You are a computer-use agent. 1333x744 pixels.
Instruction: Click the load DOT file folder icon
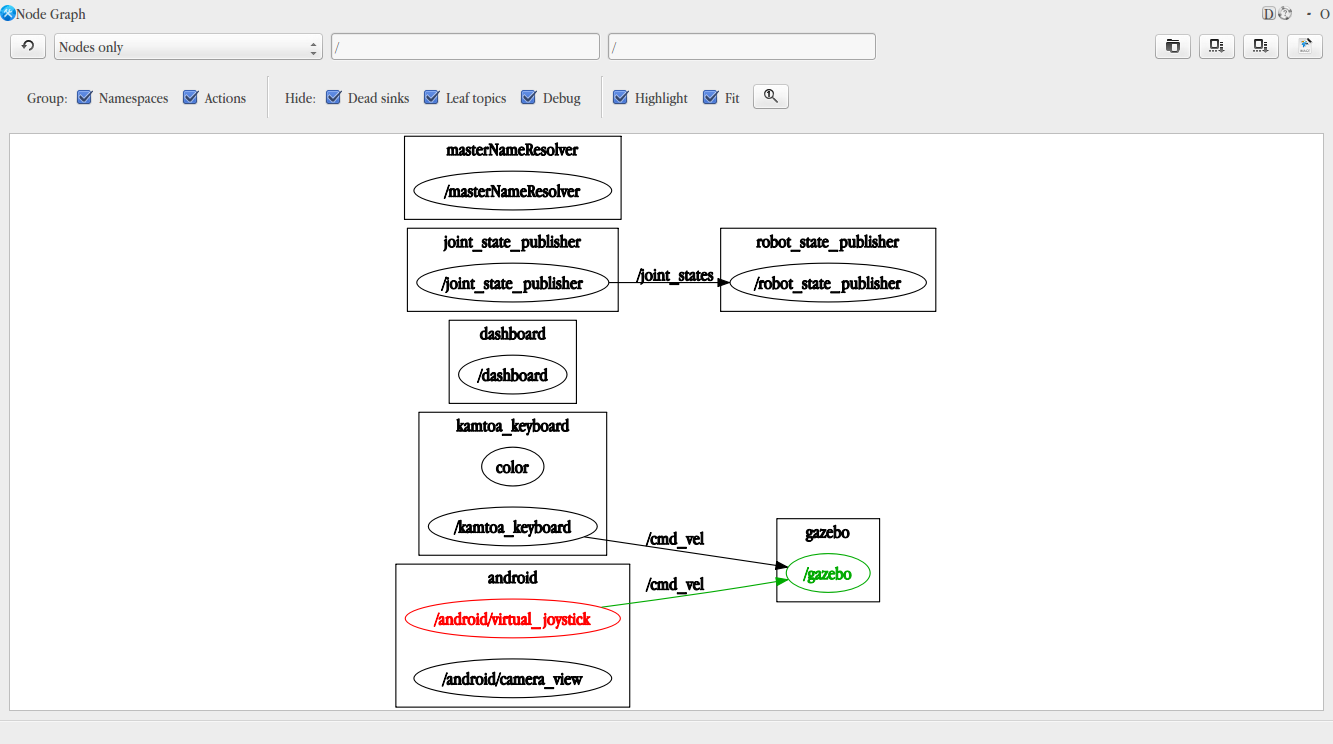click(1173, 46)
